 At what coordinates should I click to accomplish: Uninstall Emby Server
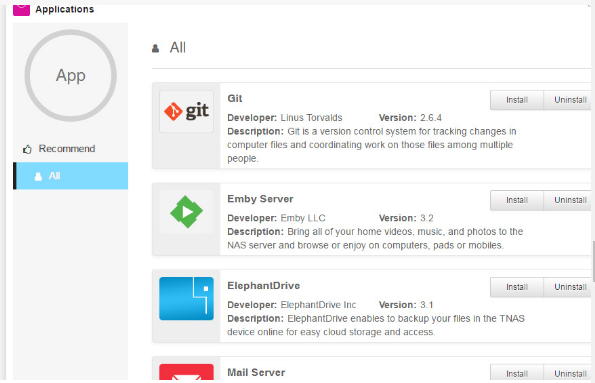tap(568, 200)
